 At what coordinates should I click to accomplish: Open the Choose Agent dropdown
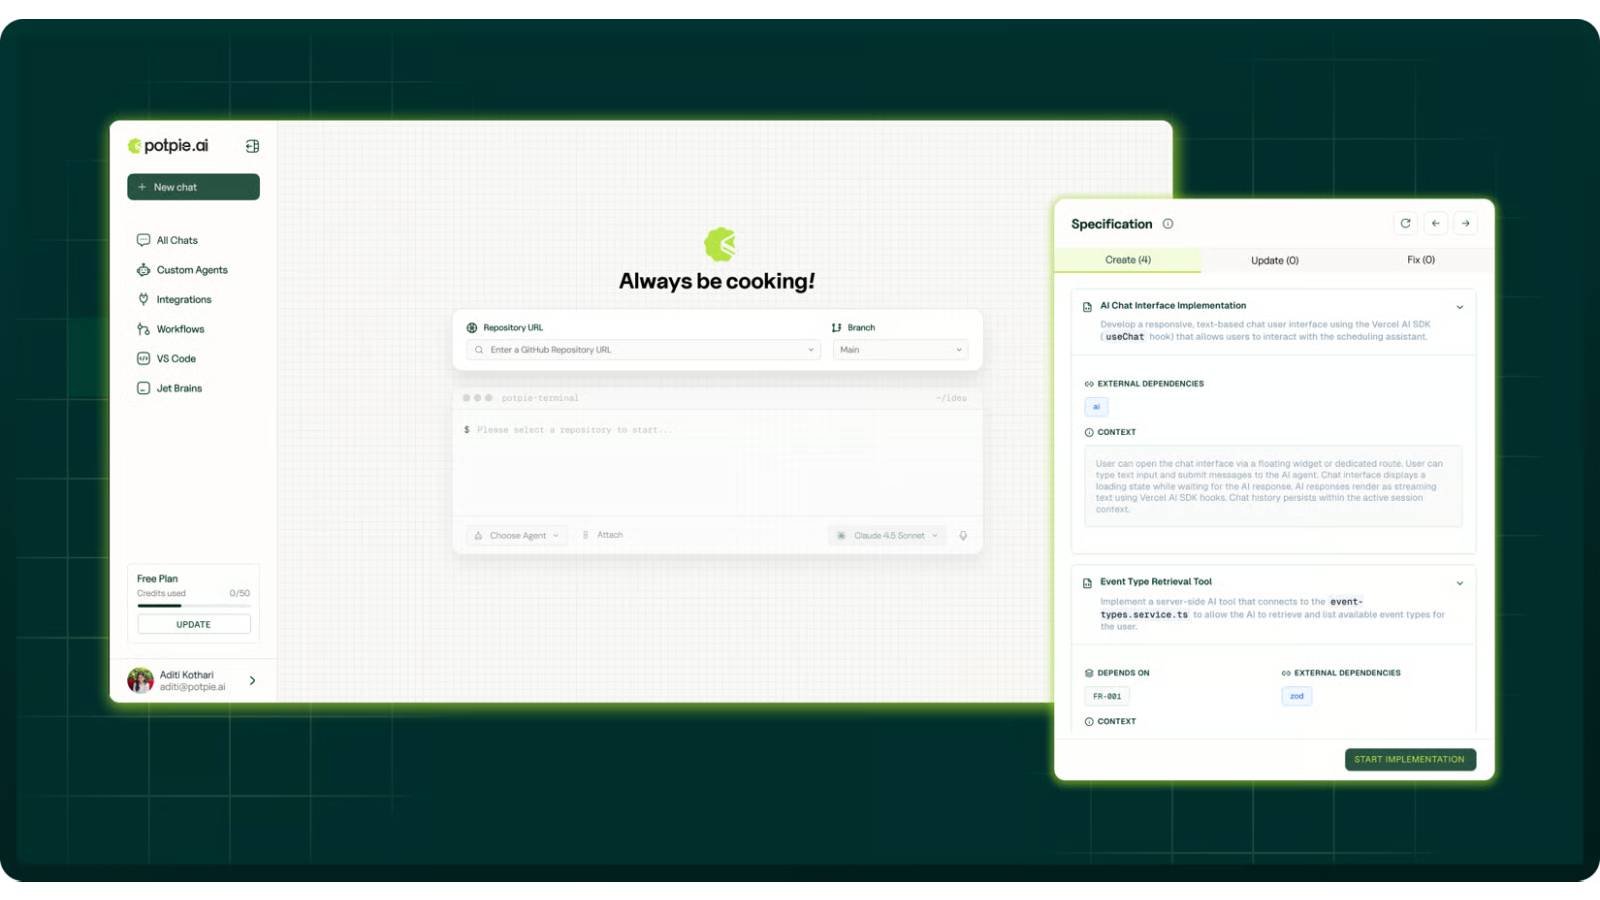tap(517, 535)
